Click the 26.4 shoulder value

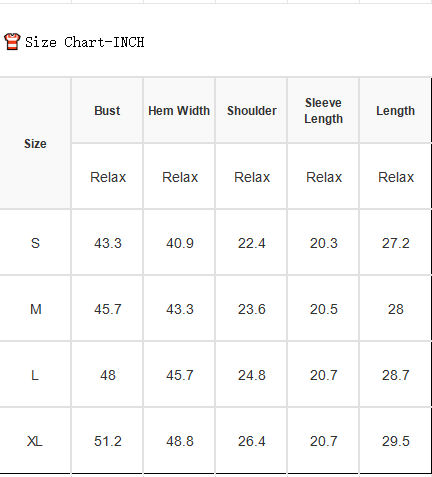click(x=252, y=441)
